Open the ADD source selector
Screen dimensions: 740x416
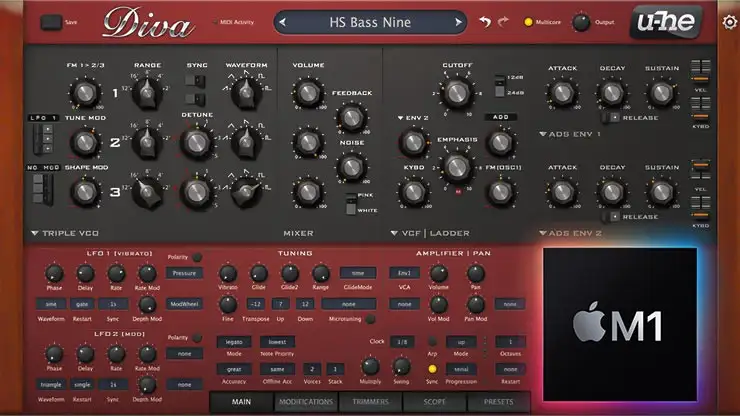pos(501,117)
